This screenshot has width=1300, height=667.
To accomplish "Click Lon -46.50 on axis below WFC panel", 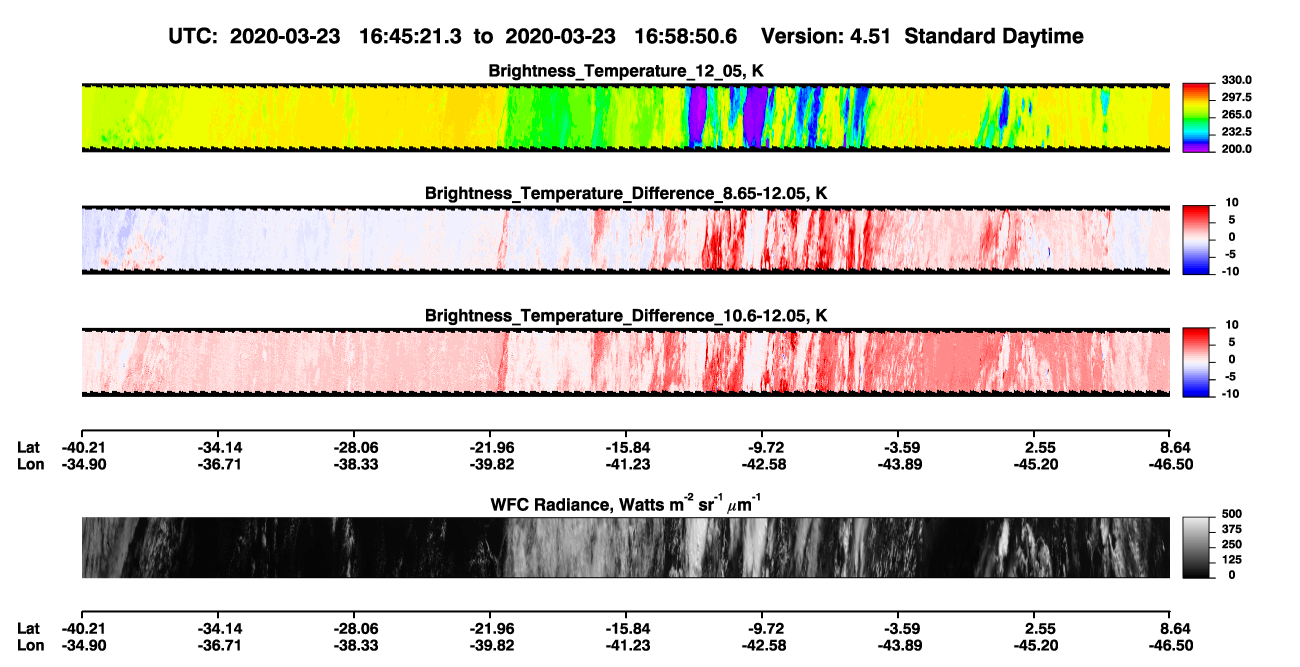I will 1170,644.
